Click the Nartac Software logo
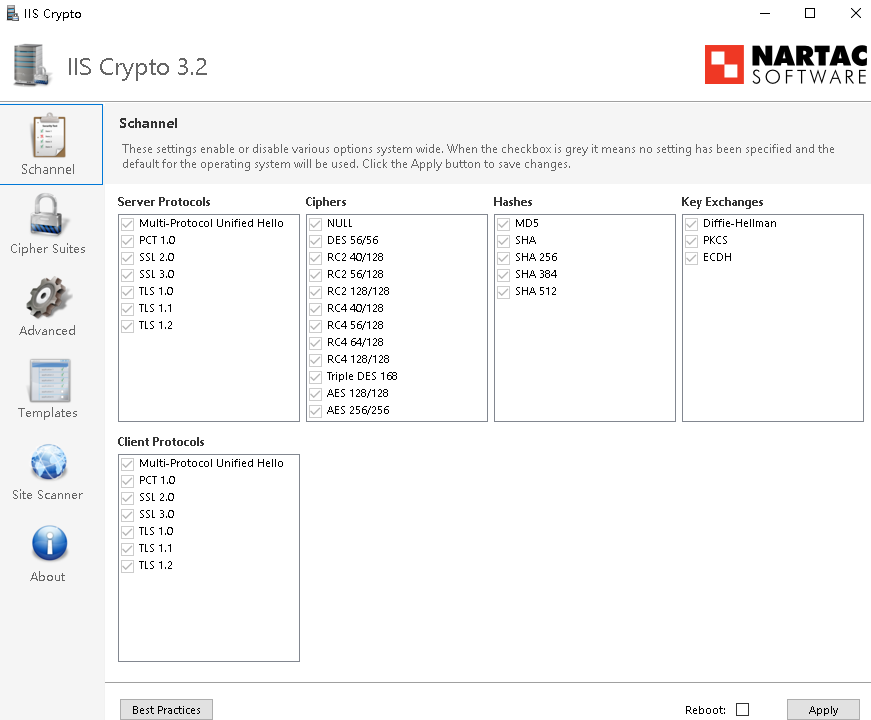The height and width of the screenshot is (720, 871). point(785,65)
